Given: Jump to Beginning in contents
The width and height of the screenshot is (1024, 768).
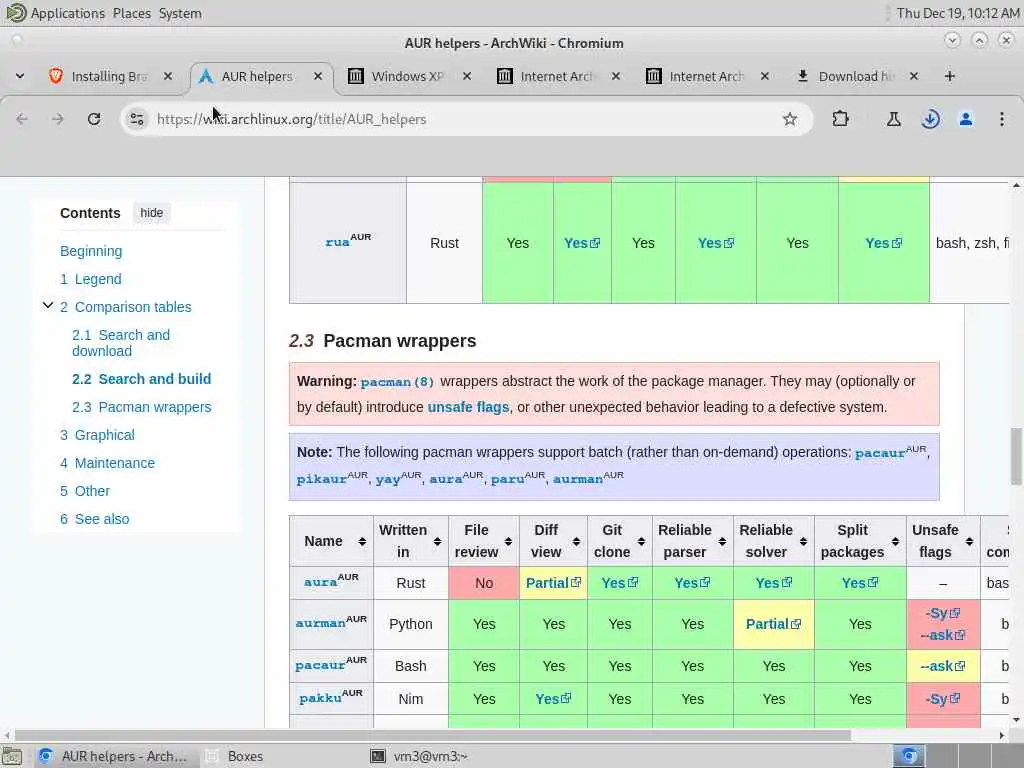Looking at the screenshot, I should pyautogui.click(x=91, y=251).
